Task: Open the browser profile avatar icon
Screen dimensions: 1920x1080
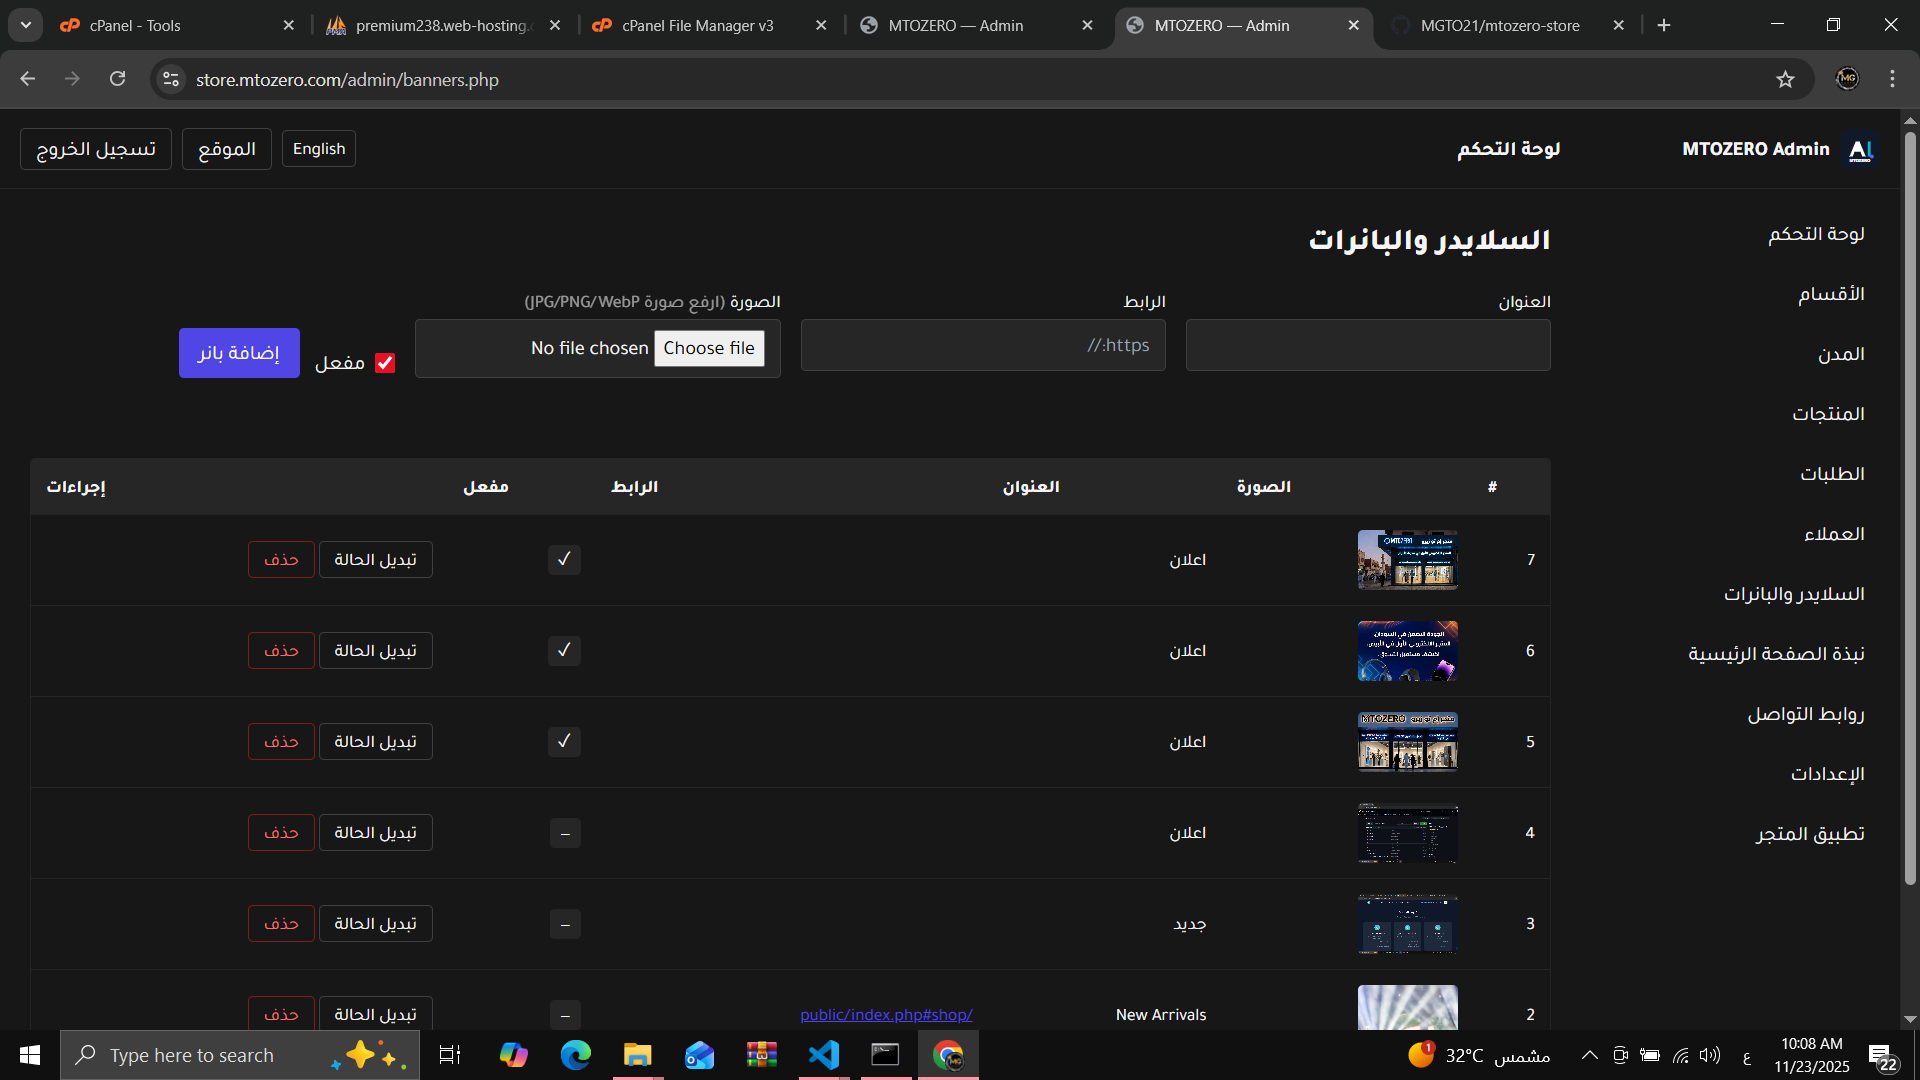Action: click(x=1848, y=78)
